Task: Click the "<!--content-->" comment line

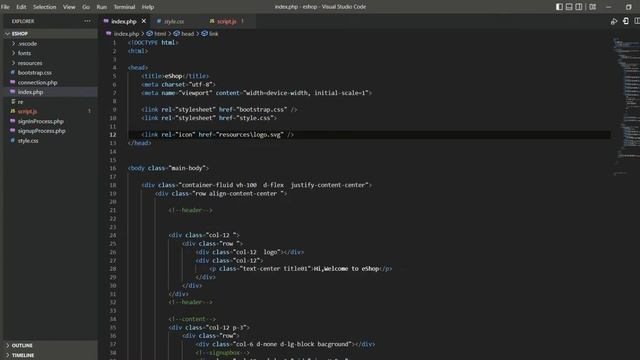Action: [x=192, y=319]
